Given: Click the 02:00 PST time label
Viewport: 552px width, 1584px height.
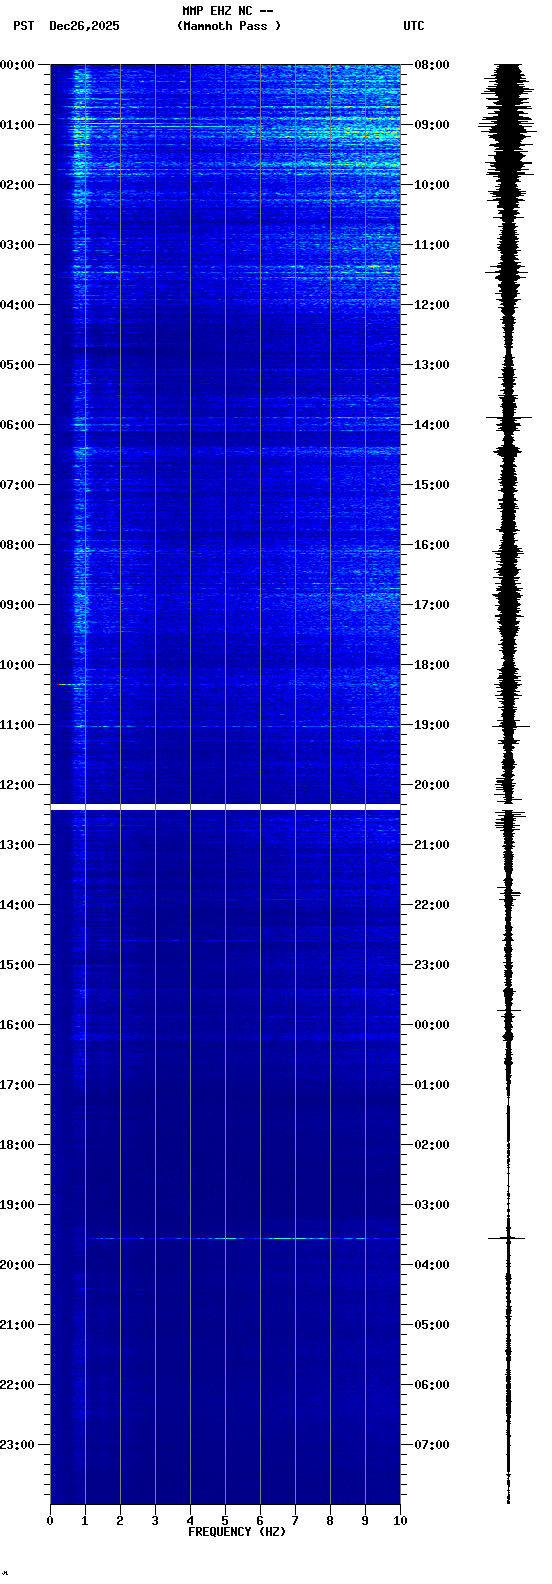Looking at the screenshot, I should [x=18, y=185].
